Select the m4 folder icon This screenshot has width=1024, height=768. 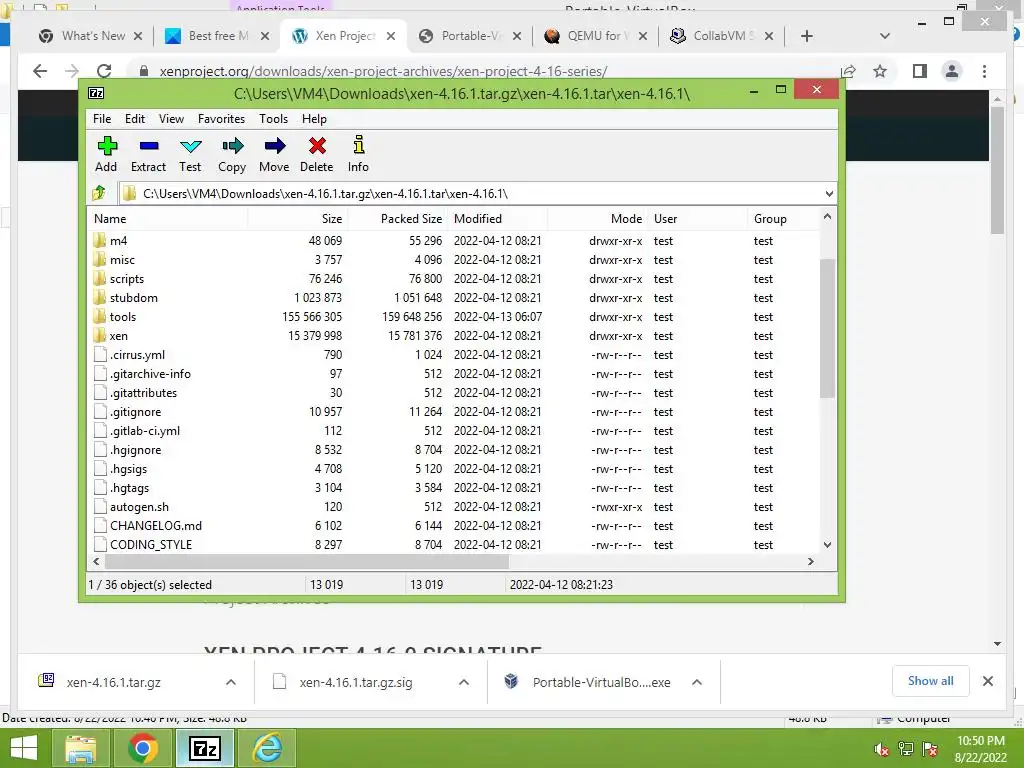tap(99, 240)
